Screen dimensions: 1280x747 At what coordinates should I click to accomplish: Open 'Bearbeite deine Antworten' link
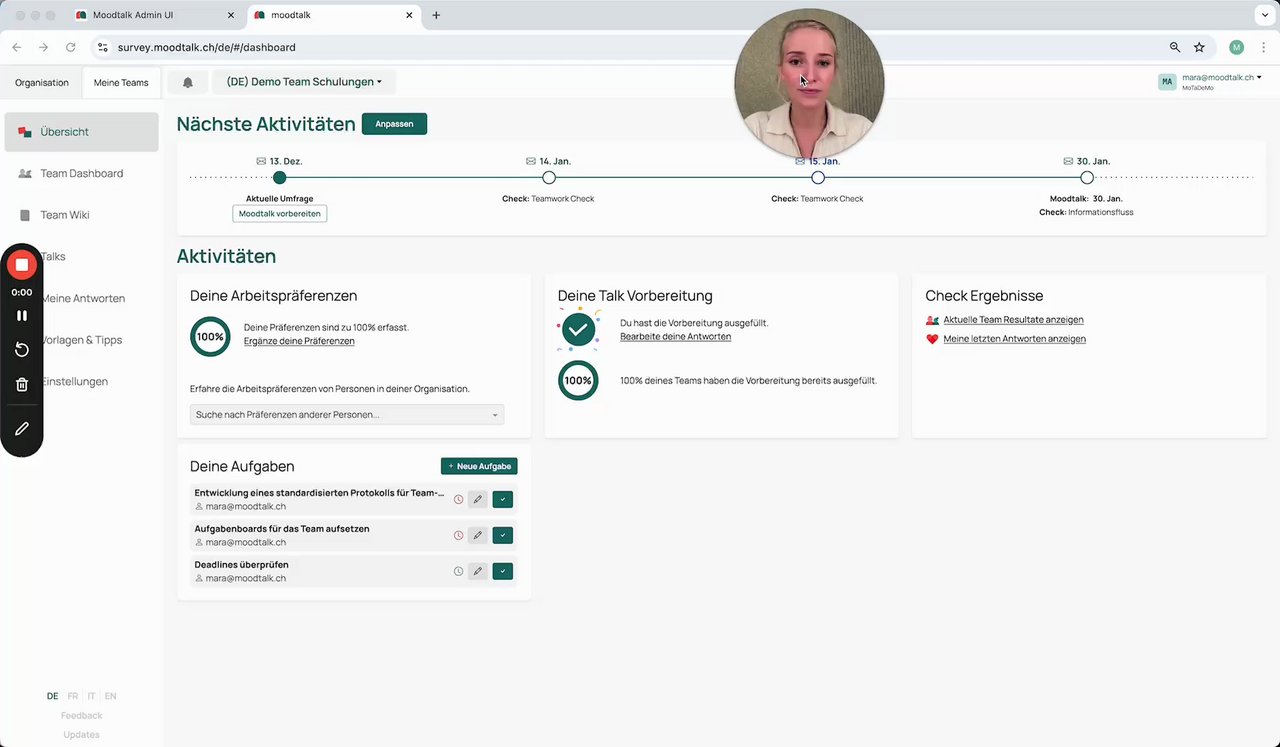pos(675,336)
